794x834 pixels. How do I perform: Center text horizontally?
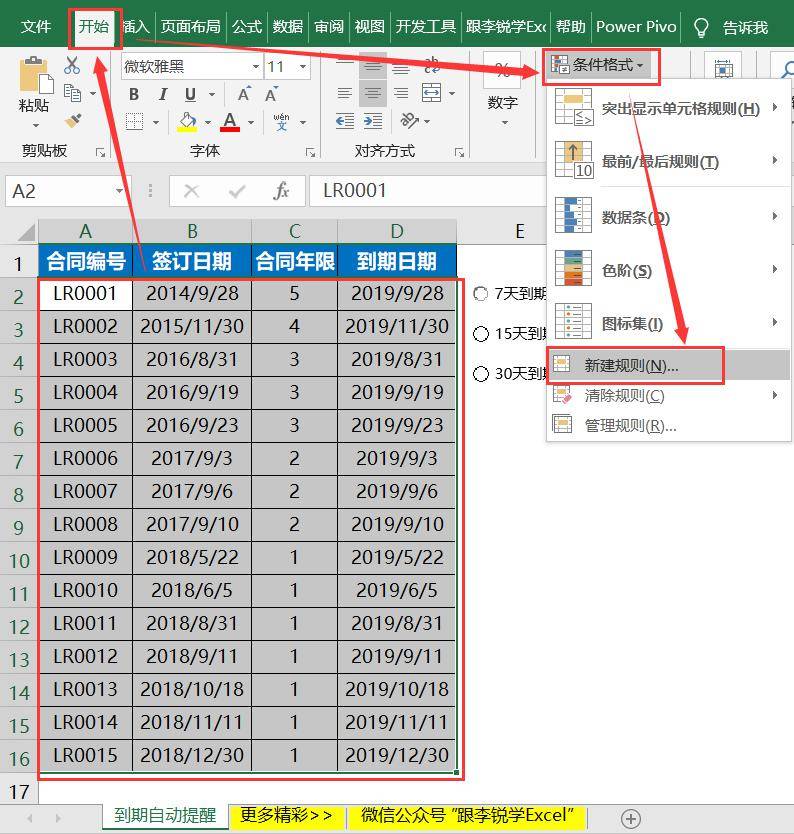pos(373,93)
